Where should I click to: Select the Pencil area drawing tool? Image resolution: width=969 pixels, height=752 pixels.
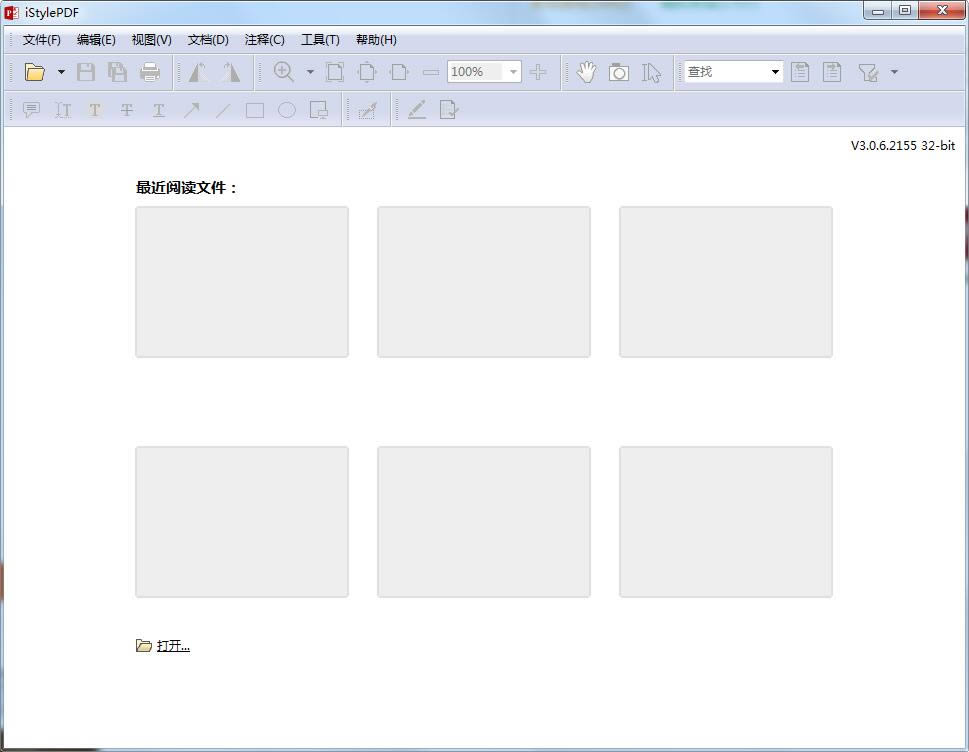coord(367,110)
